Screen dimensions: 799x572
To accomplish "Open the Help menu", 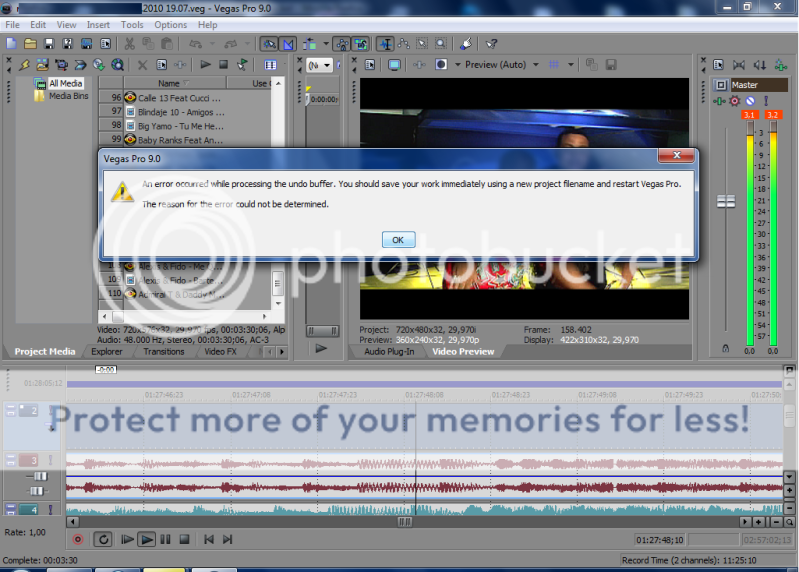I will [207, 24].
